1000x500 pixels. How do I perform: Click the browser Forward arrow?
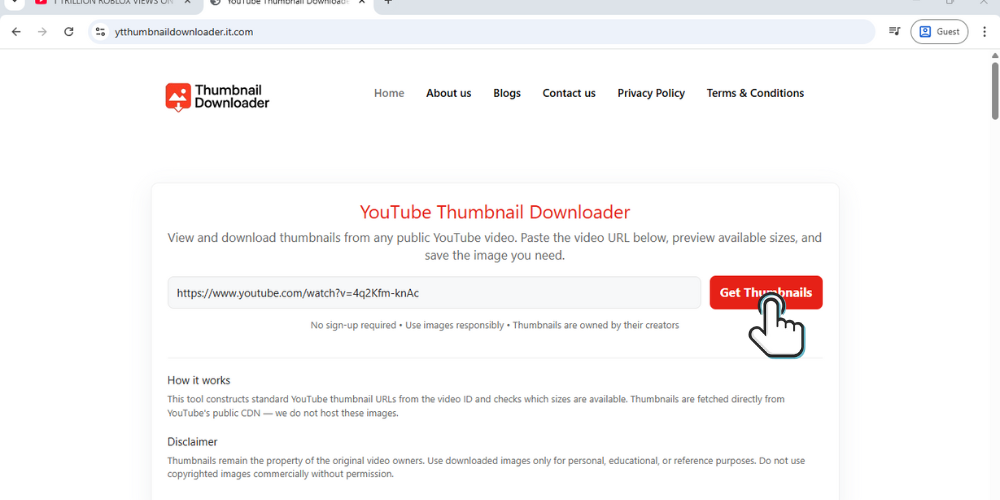coord(42,31)
